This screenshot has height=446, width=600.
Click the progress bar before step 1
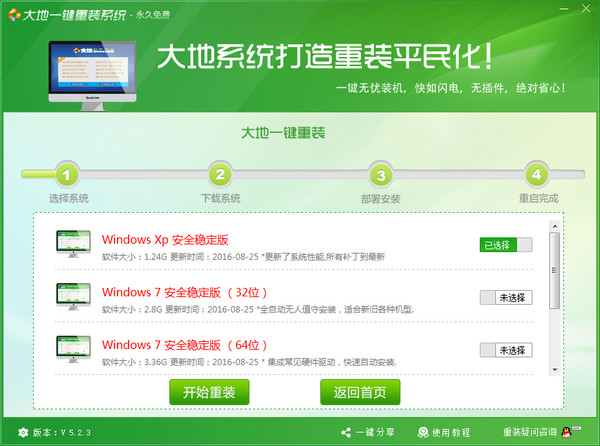[x=38, y=175]
